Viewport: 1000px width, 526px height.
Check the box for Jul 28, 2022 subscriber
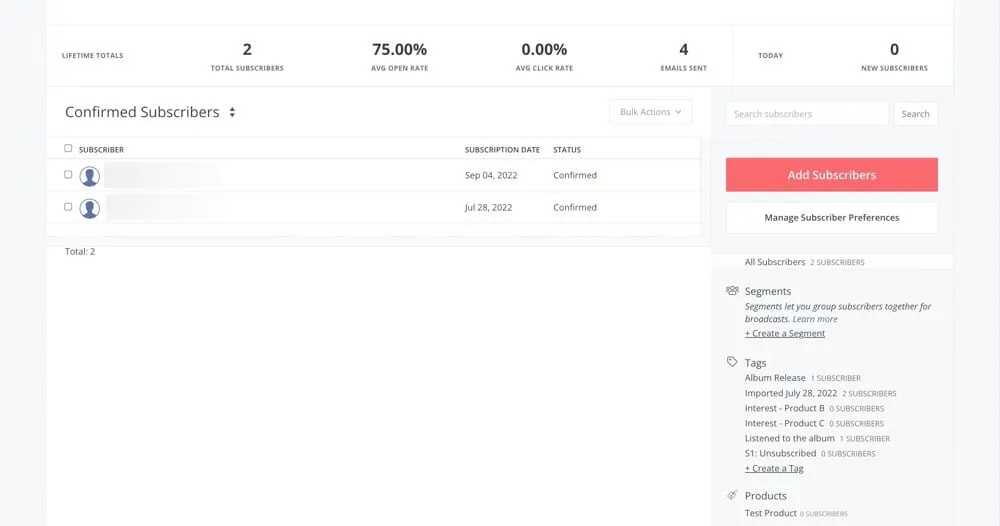coord(68,207)
